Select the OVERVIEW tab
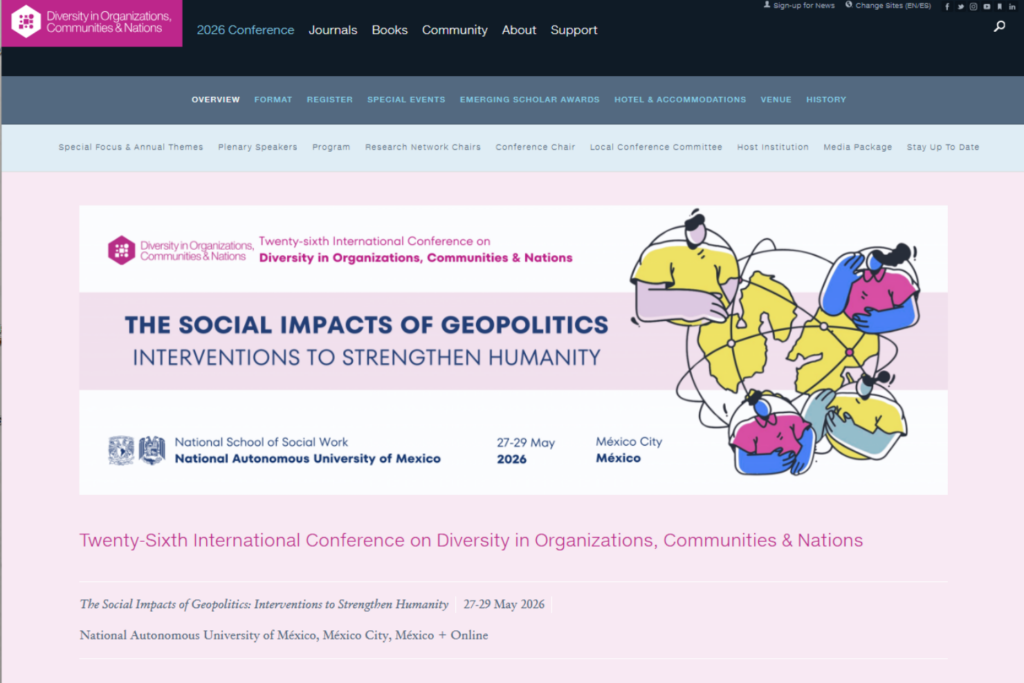1024x683 pixels. point(215,99)
